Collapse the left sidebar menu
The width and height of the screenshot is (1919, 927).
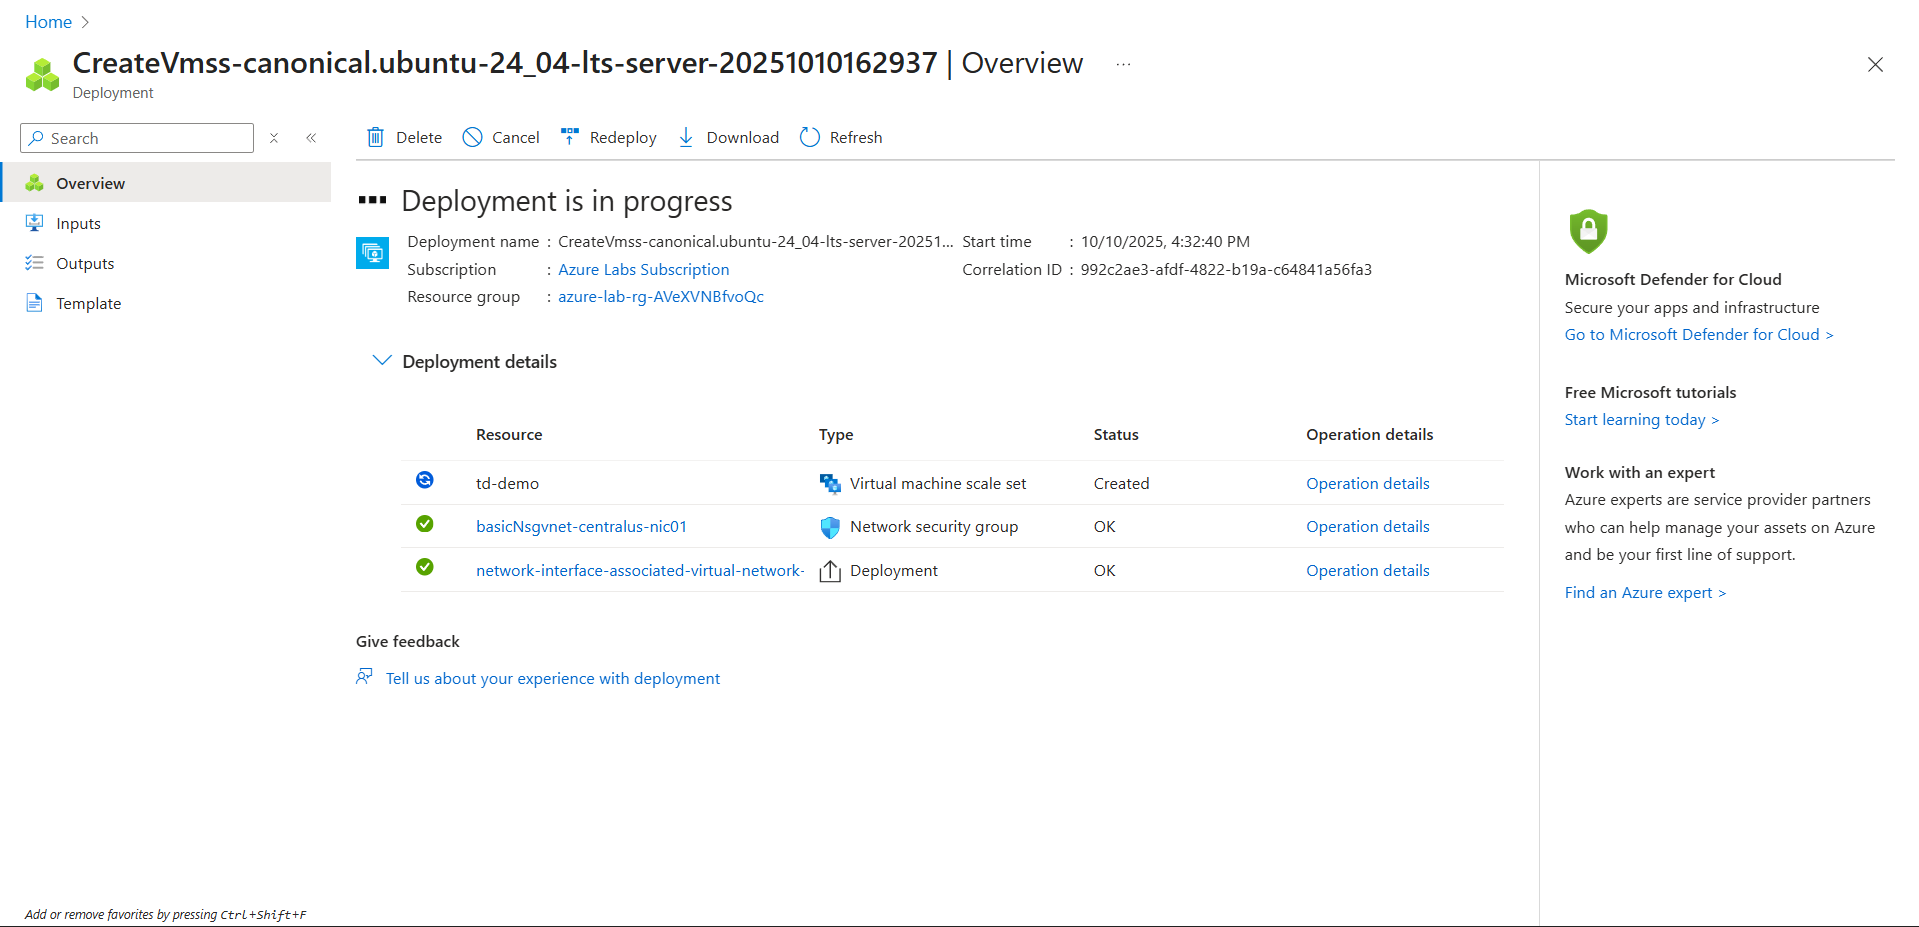[x=311, y=138]
